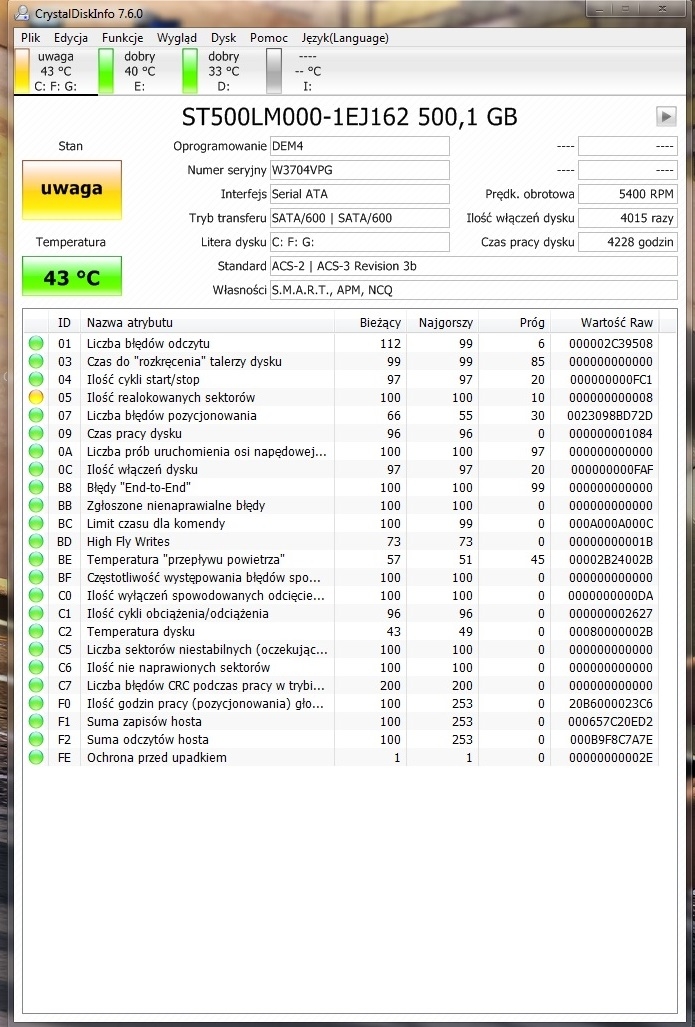Click the Wartość Raw column header

pos(605,322)
